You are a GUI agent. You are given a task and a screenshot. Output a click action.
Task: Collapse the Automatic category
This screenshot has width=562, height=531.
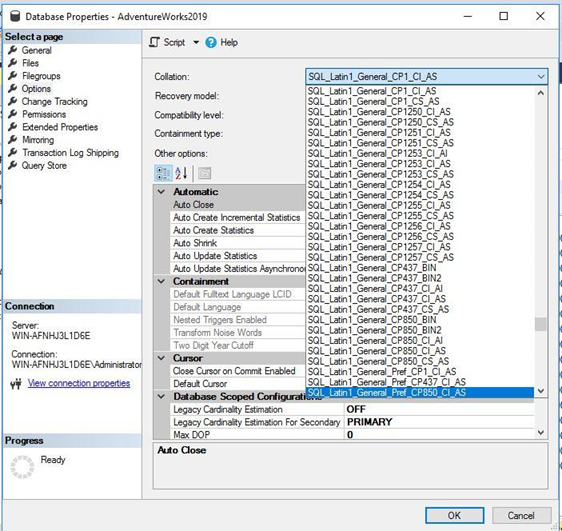(162, 192)
